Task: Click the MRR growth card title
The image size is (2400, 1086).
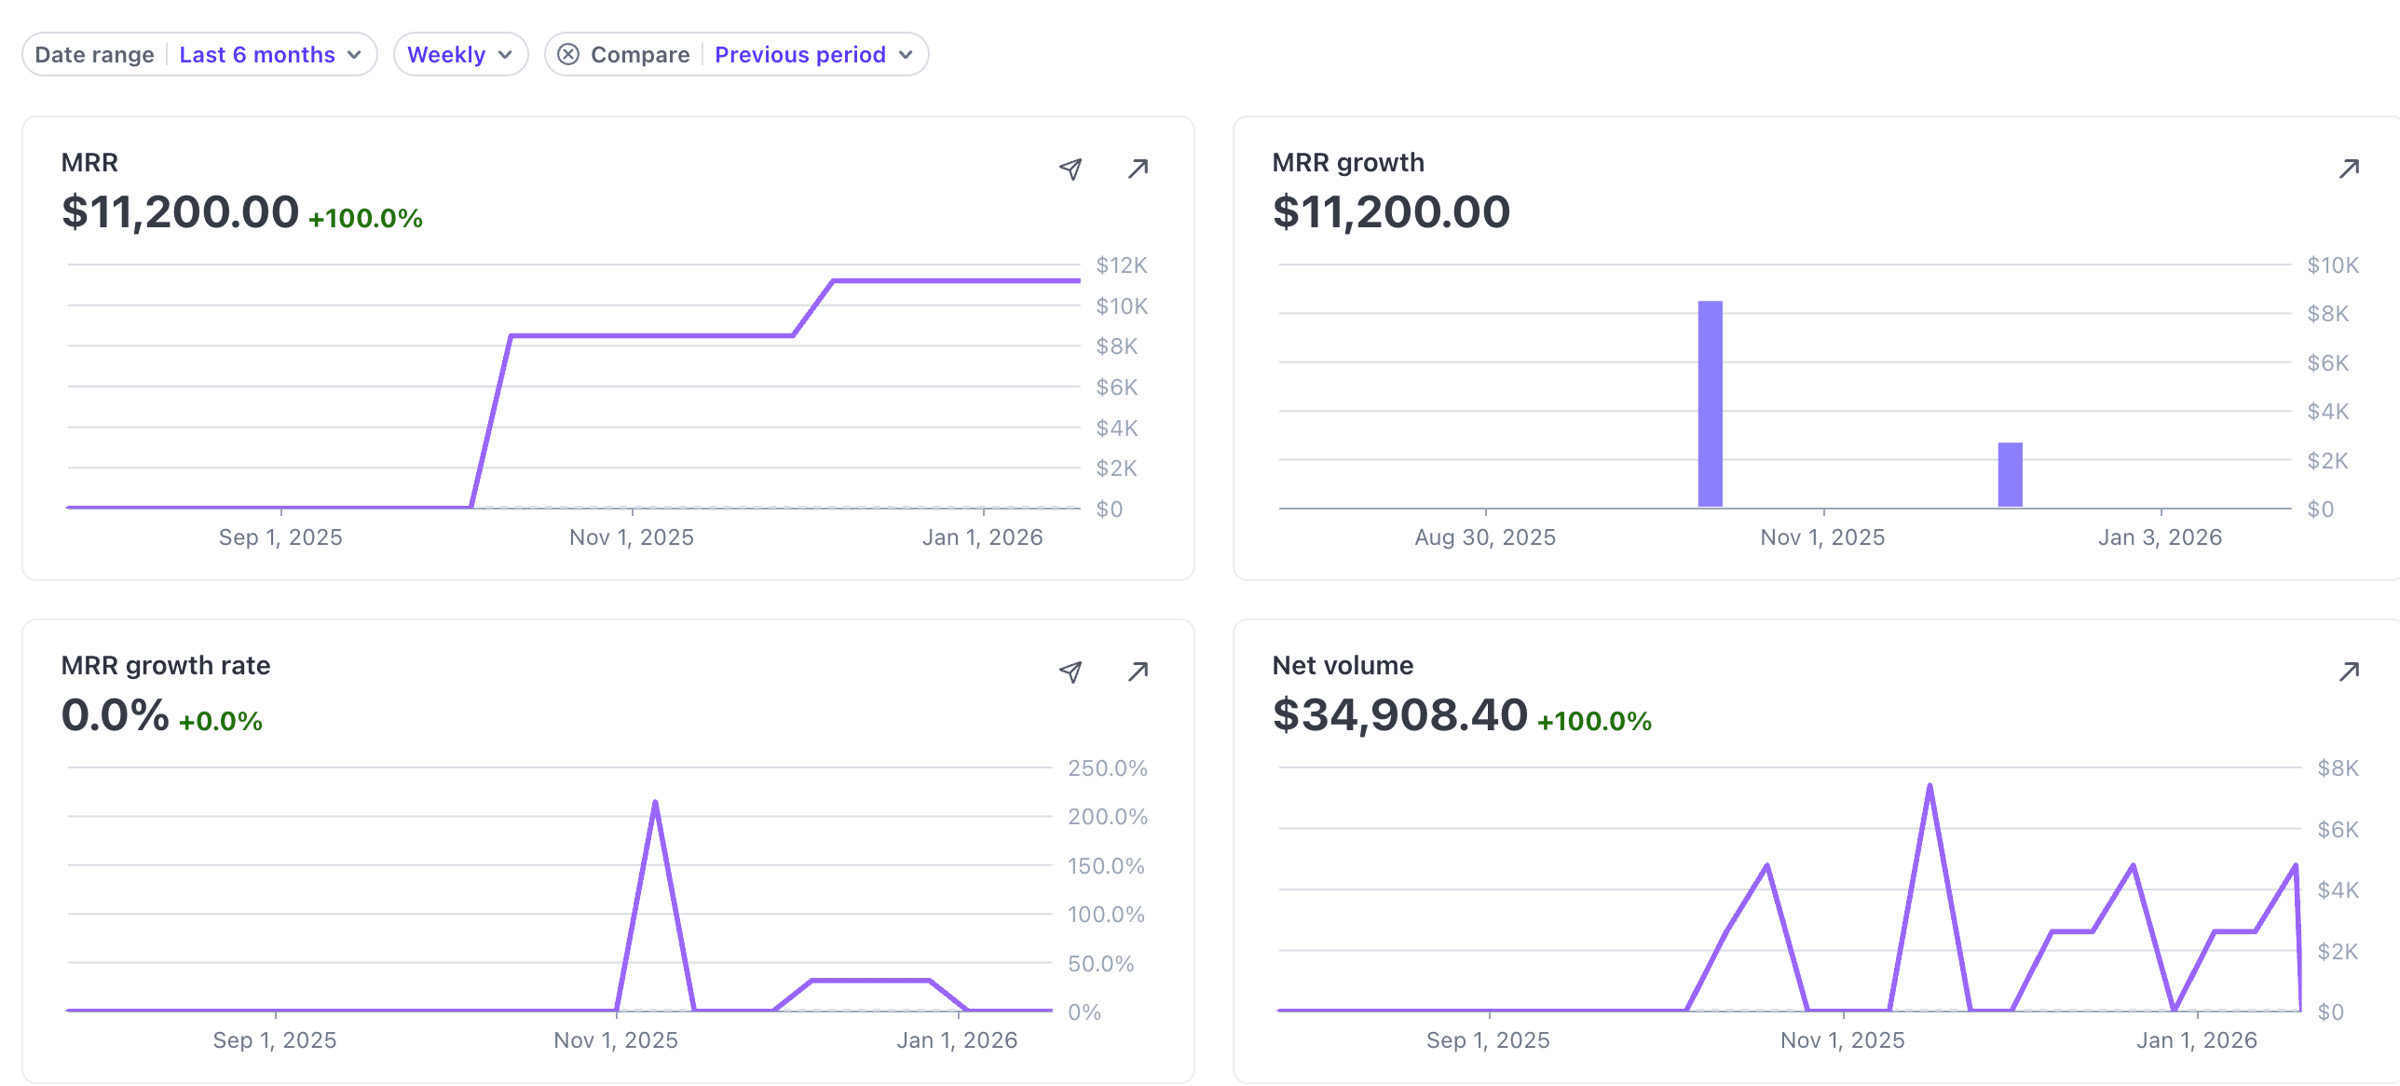Action: click(x=1347, y=162)
